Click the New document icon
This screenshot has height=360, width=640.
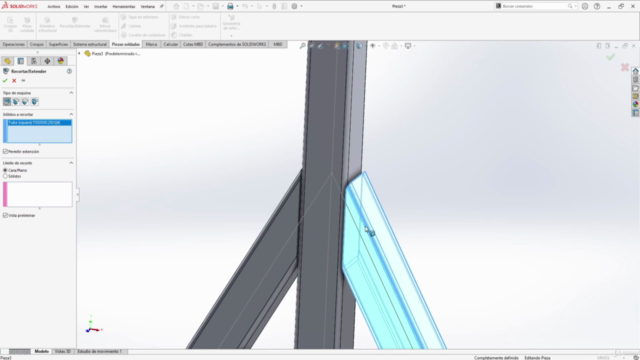(x=187, y=6)
